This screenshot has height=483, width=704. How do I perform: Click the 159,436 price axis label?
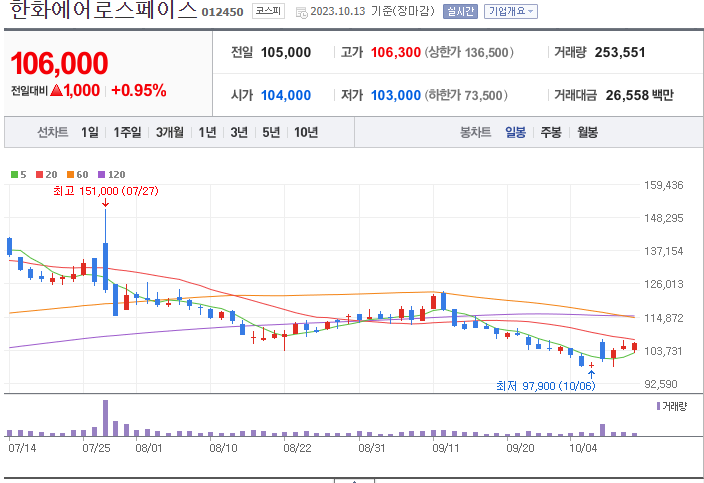pos(664,185)
